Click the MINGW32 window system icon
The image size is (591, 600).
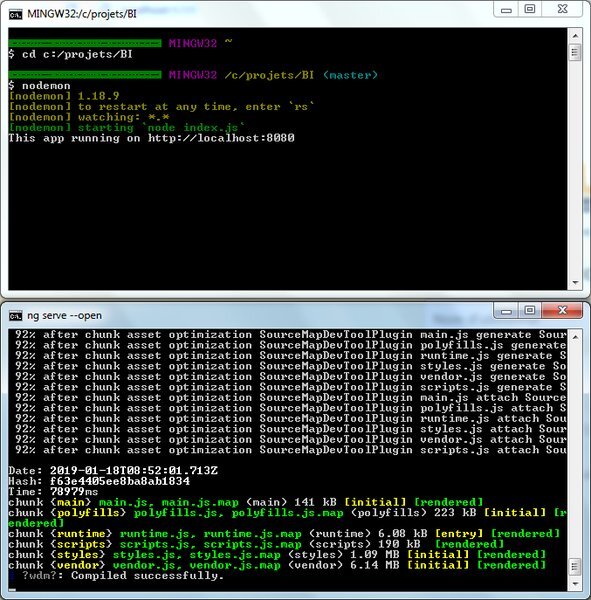16,15
